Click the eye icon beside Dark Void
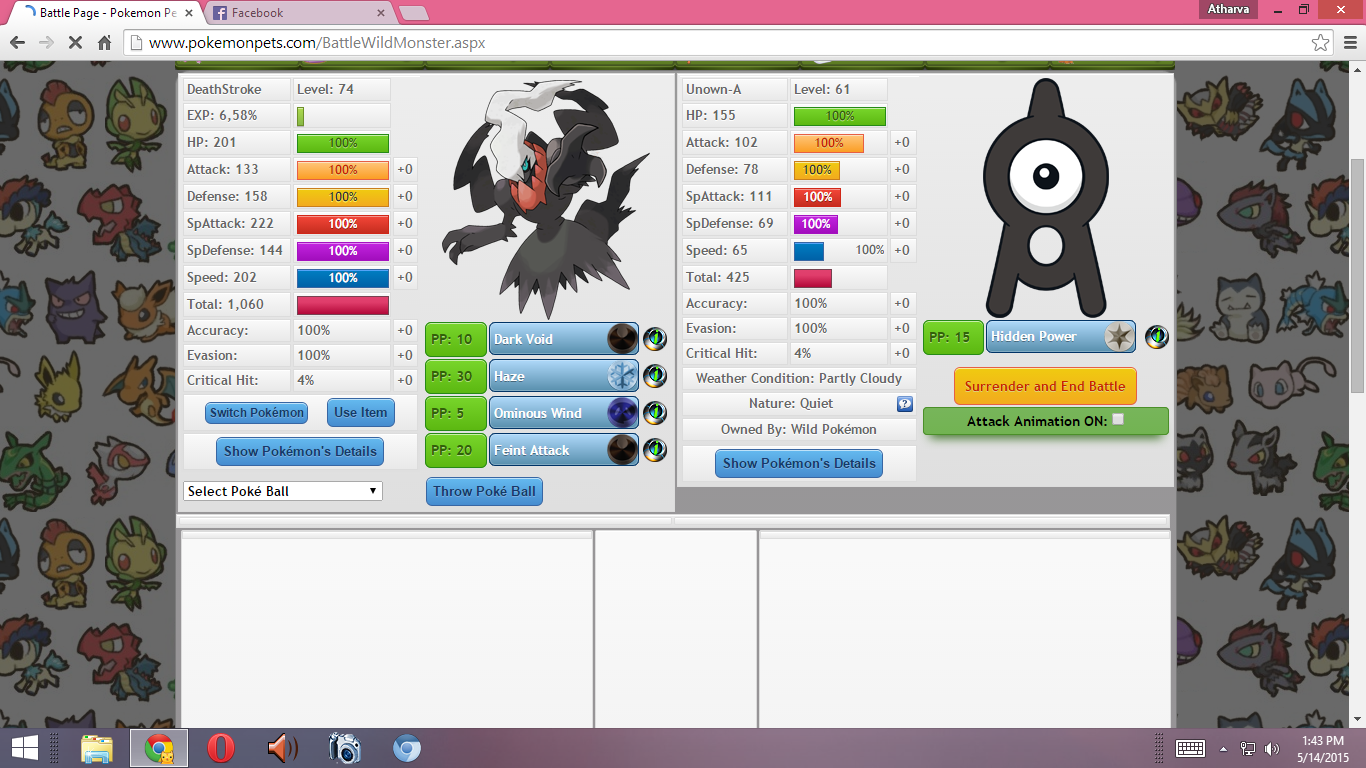The width and height of the screenshot is (1366, 768). tap(654, 339)
